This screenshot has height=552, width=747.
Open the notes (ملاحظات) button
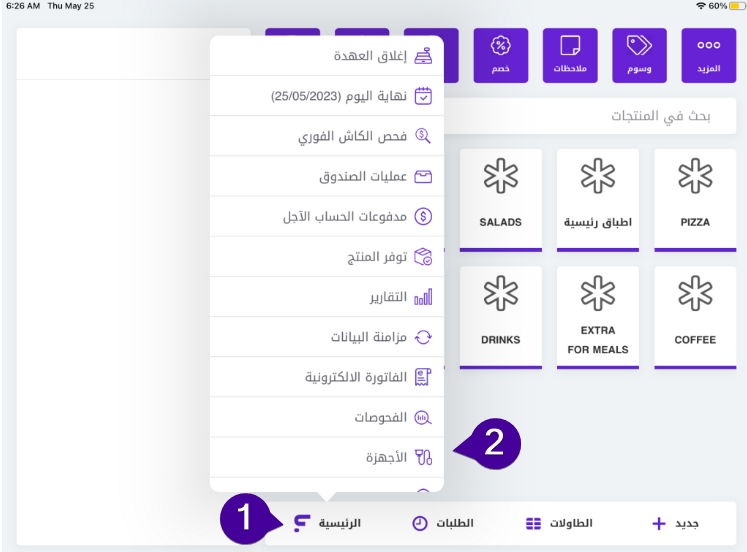click(570, 55)
